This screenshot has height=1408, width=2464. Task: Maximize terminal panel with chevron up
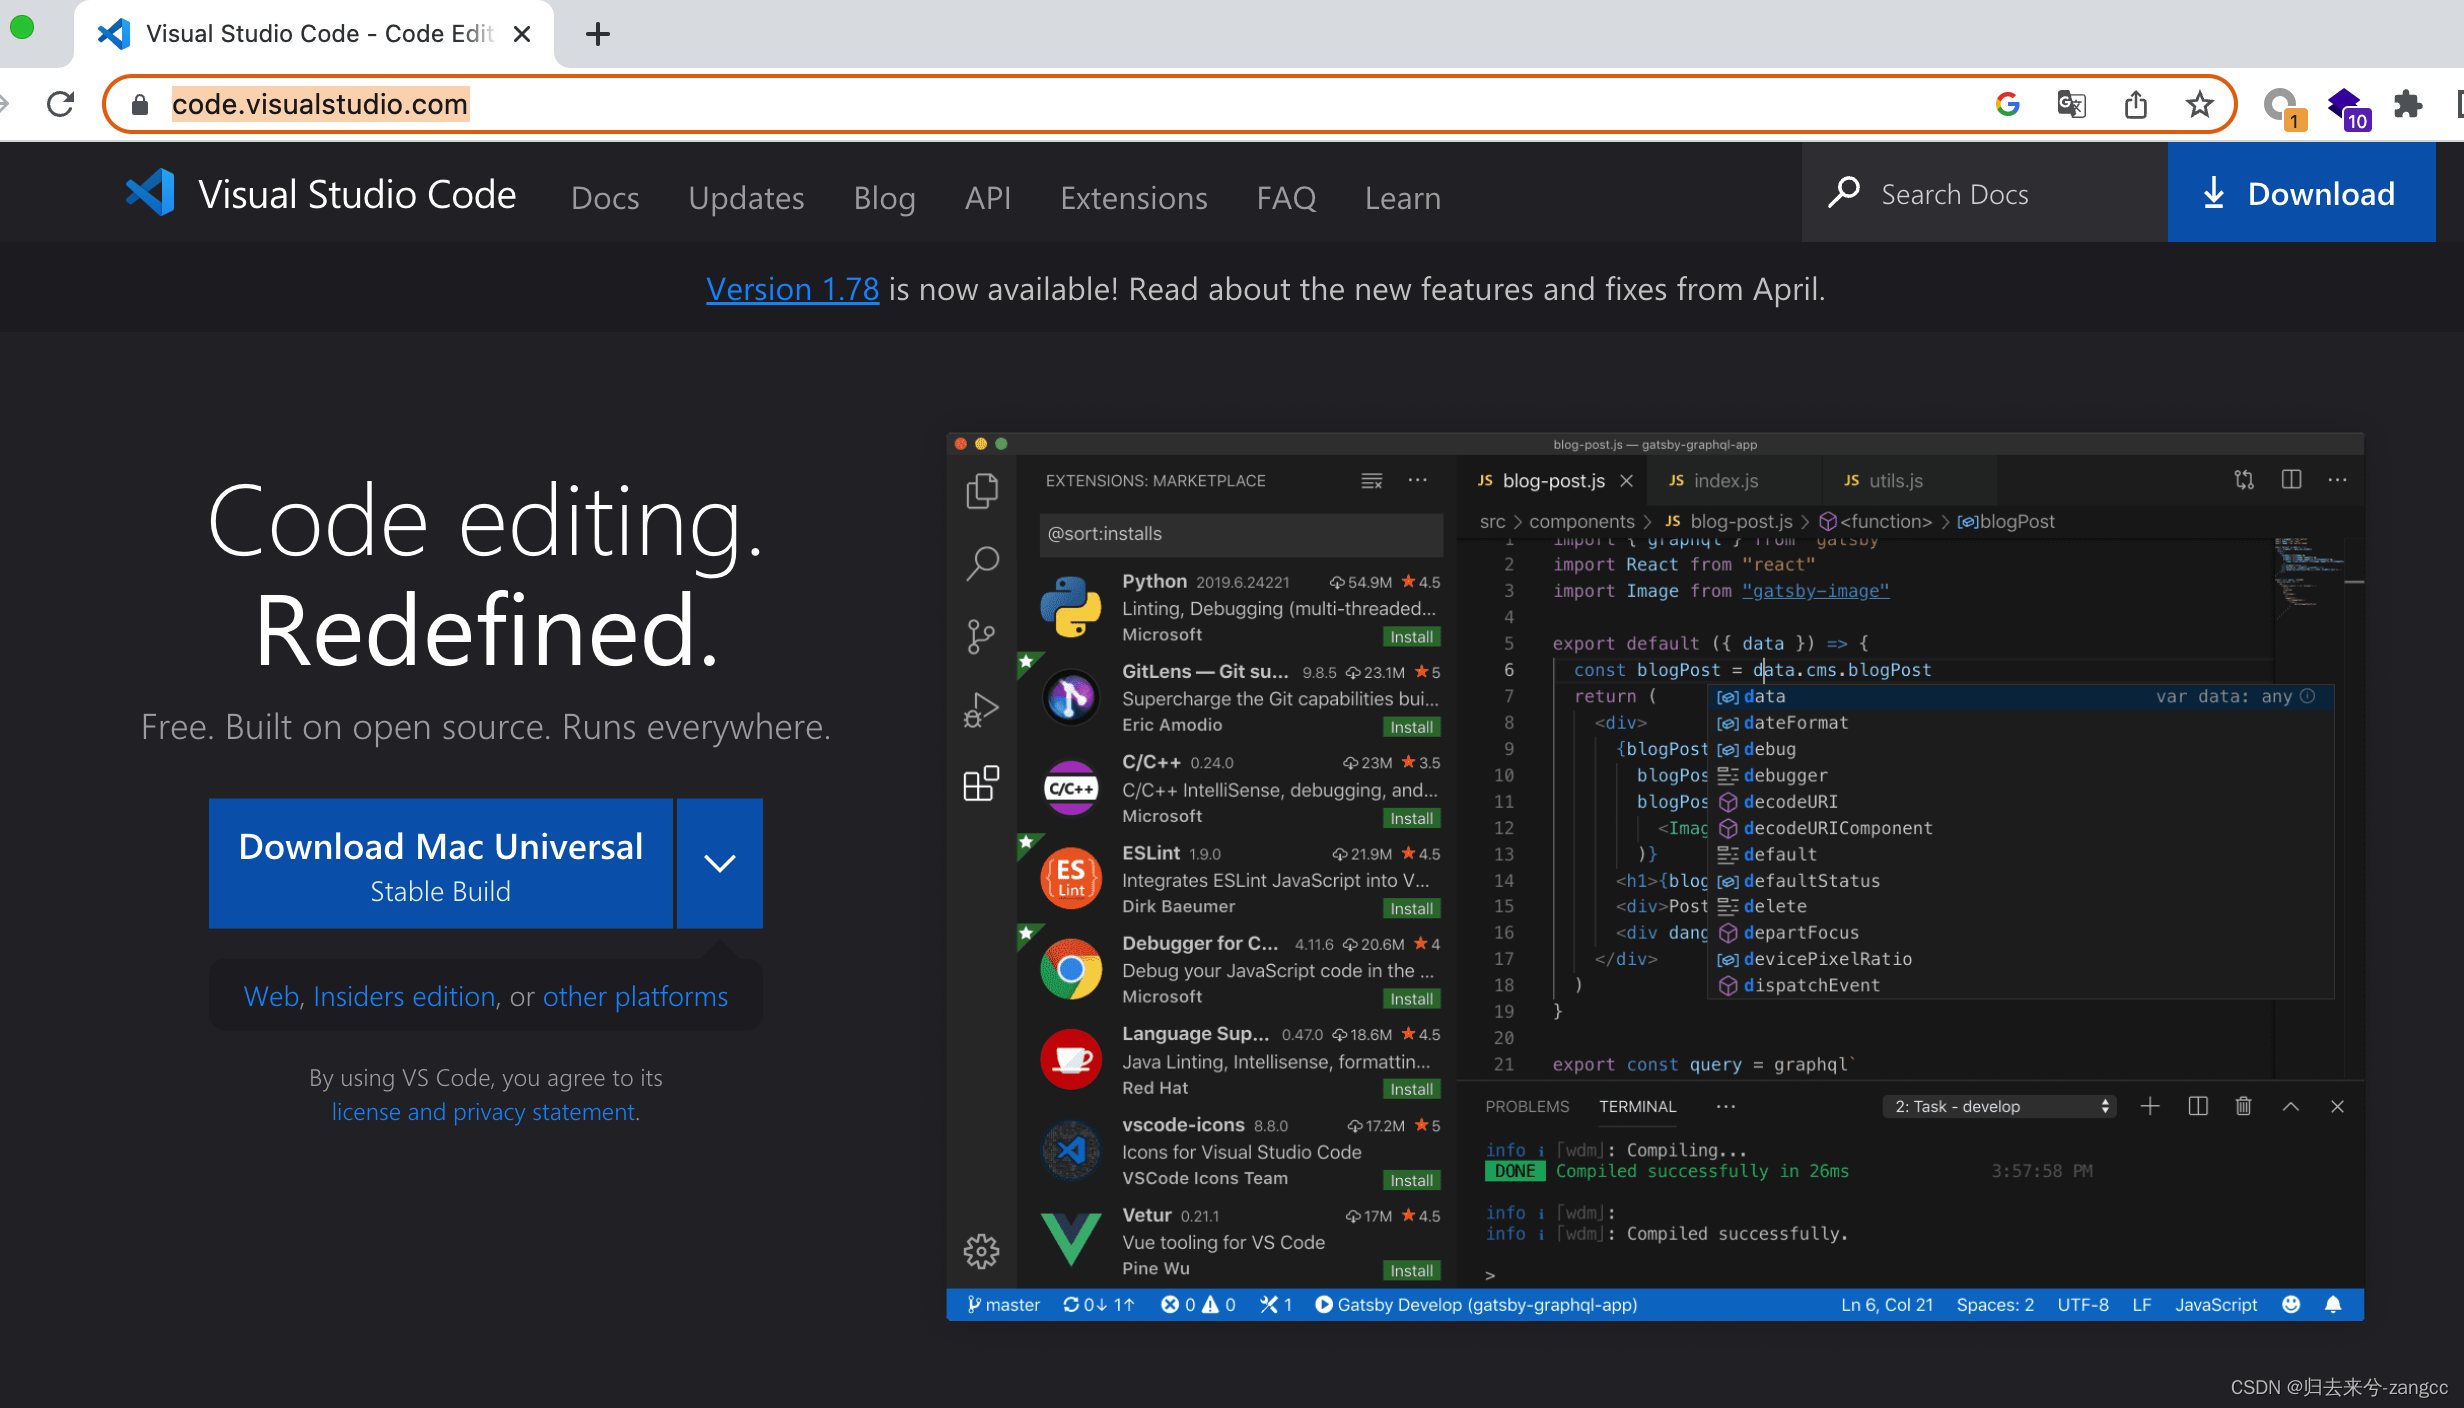pos(2291,1106)
